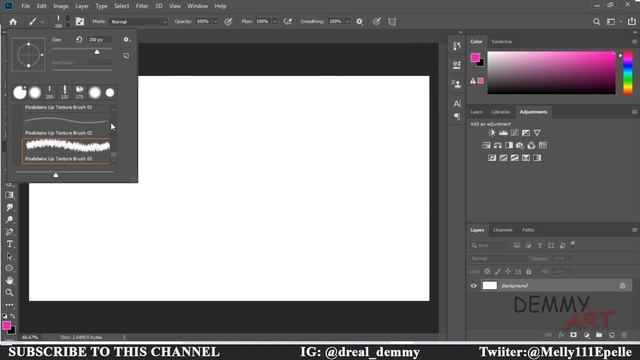
Task: Switch to the Channels tab
Action: 502,230
